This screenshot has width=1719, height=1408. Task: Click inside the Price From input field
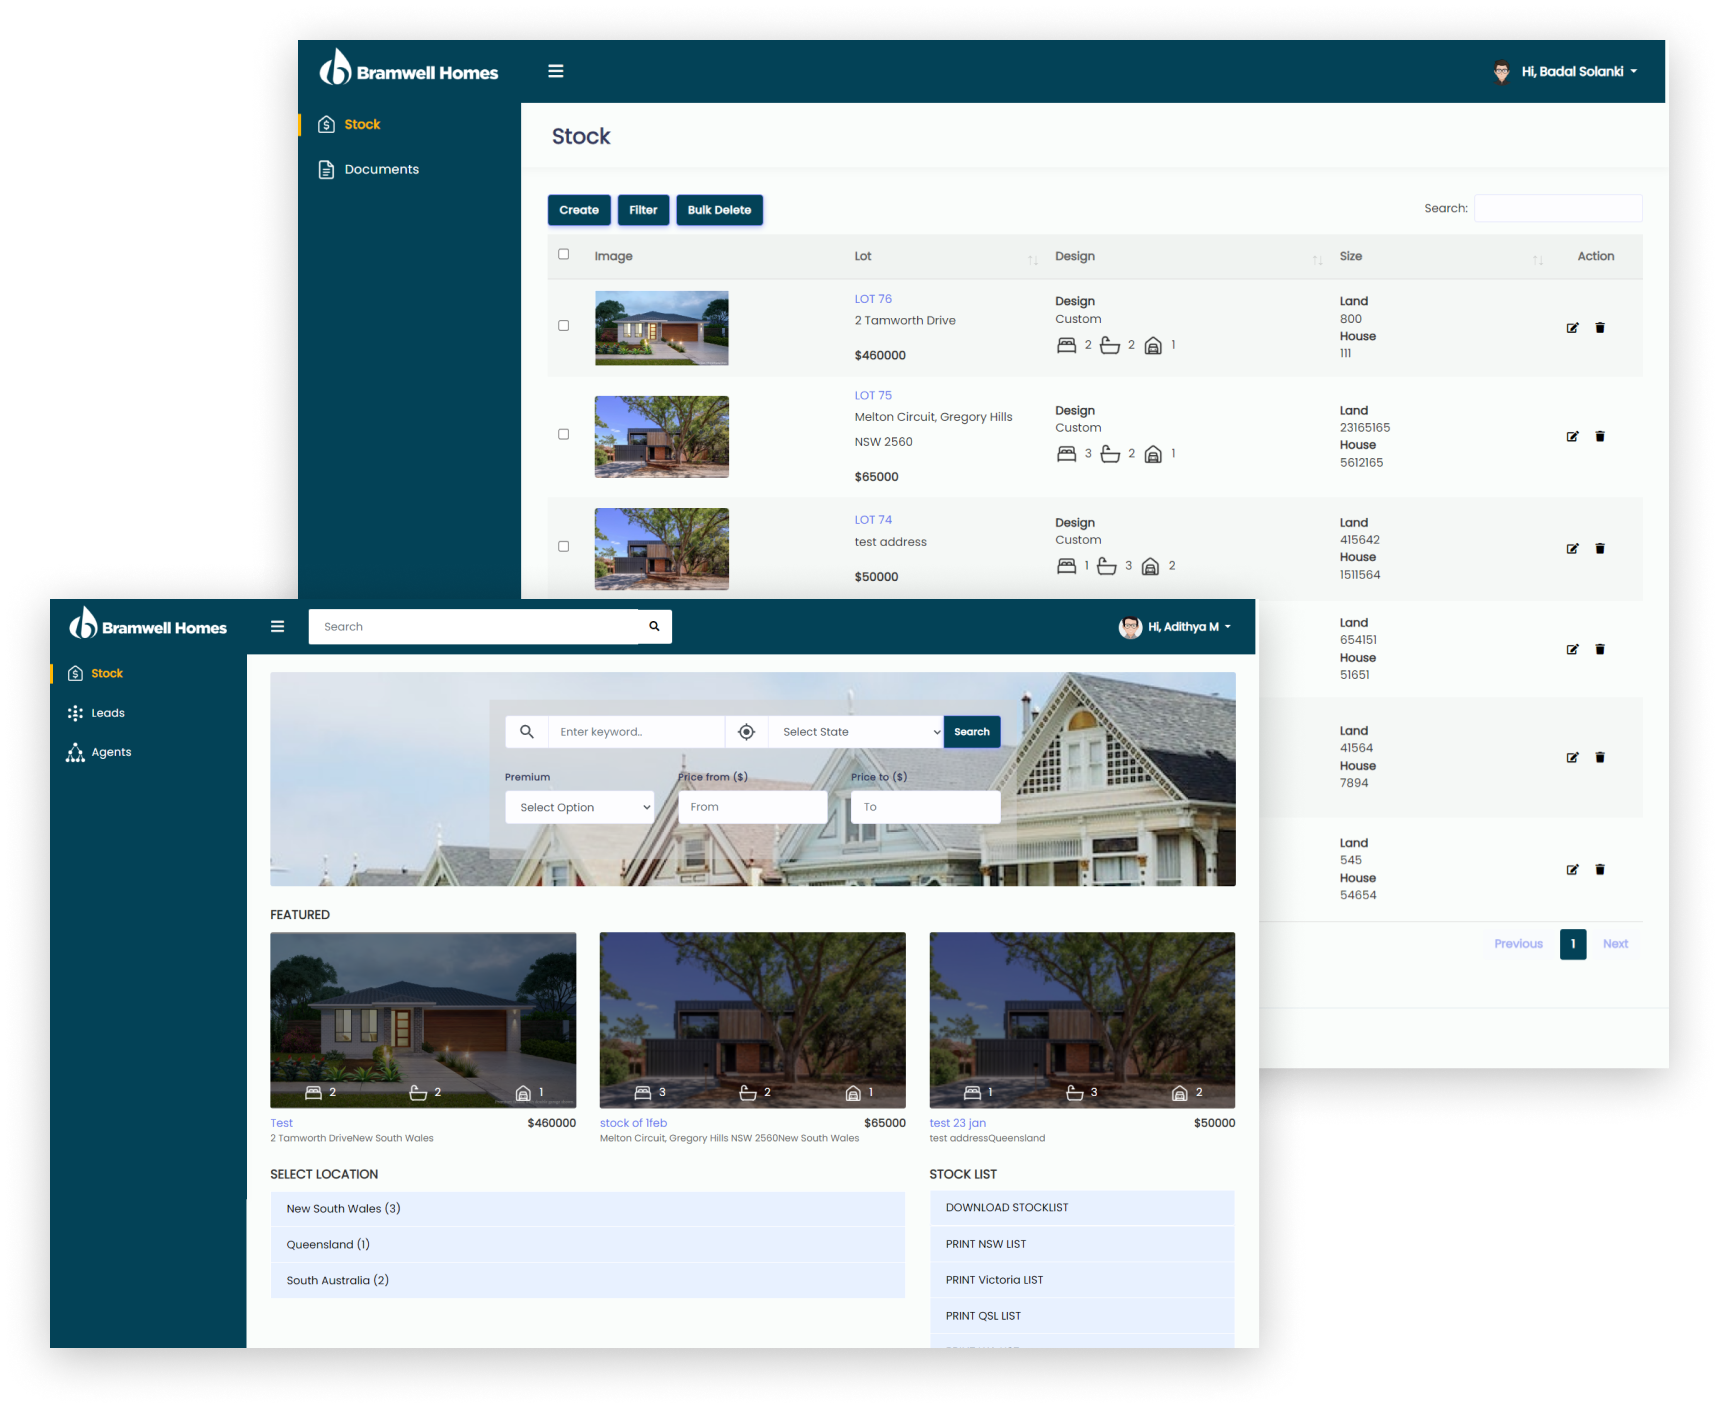[x=752, y=807]
